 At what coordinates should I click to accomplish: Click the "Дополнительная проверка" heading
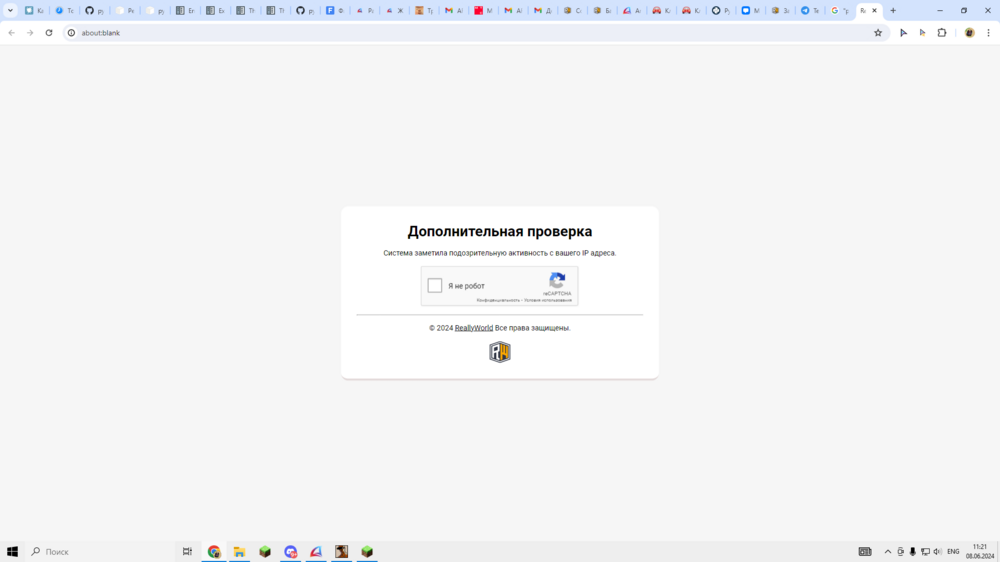click(500, 232)
